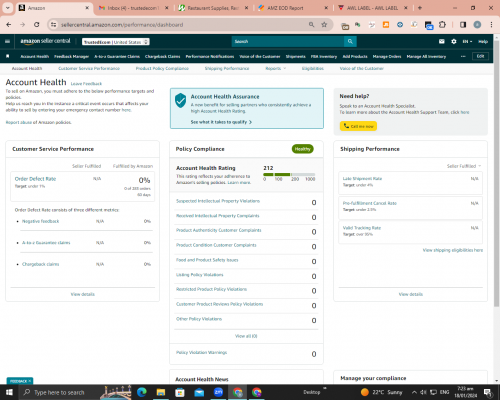The width and height of the screenshot is (500, 400).
Task: Open Suspected Intellectual Property Violations link
Action: [x=218, y=201]
